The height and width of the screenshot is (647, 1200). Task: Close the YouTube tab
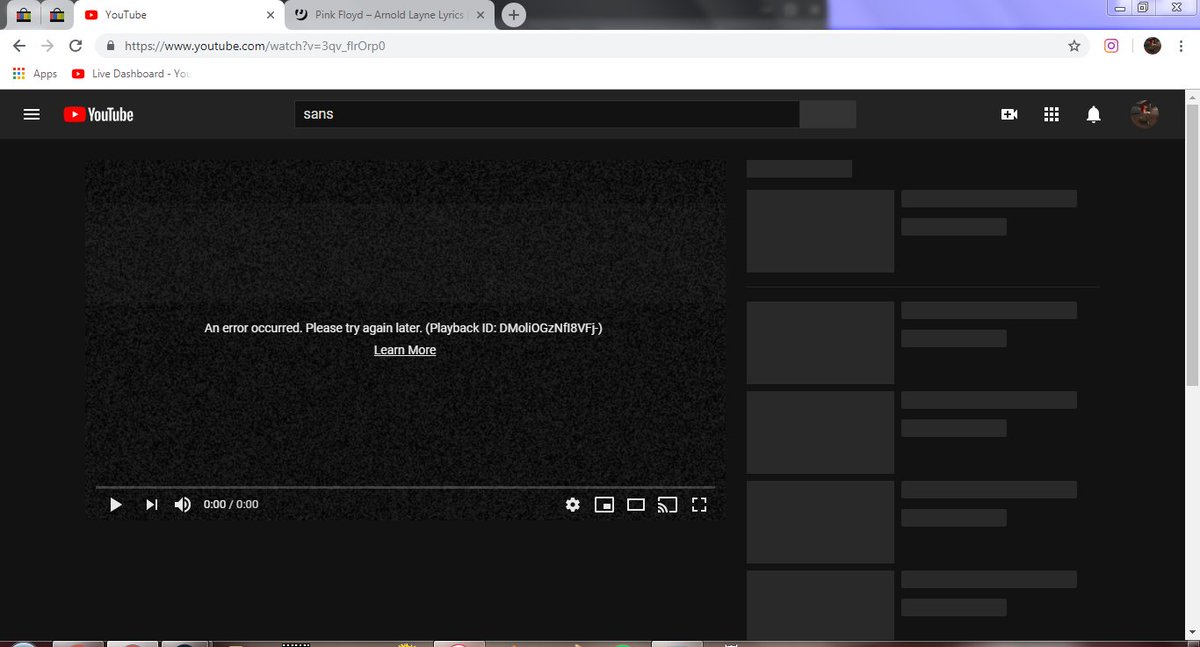[x=270, y=16]
